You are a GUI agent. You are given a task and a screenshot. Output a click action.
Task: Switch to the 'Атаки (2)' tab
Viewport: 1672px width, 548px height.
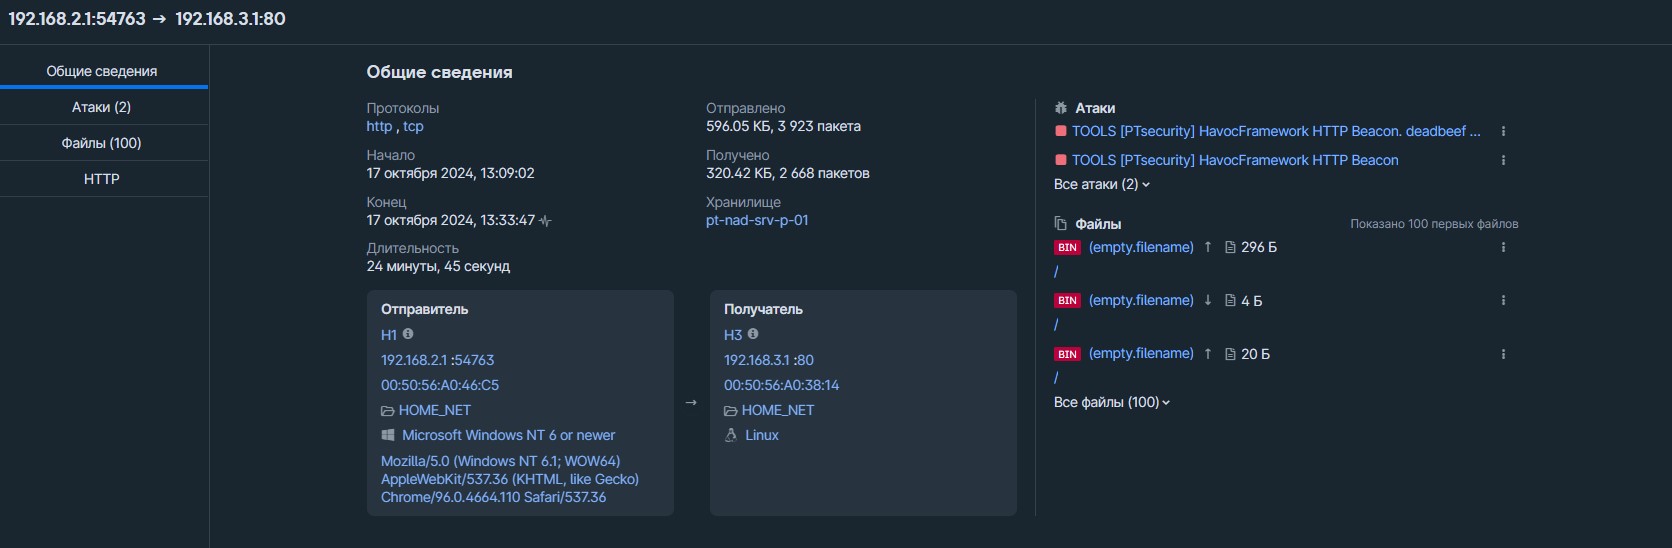coord(102,107)
